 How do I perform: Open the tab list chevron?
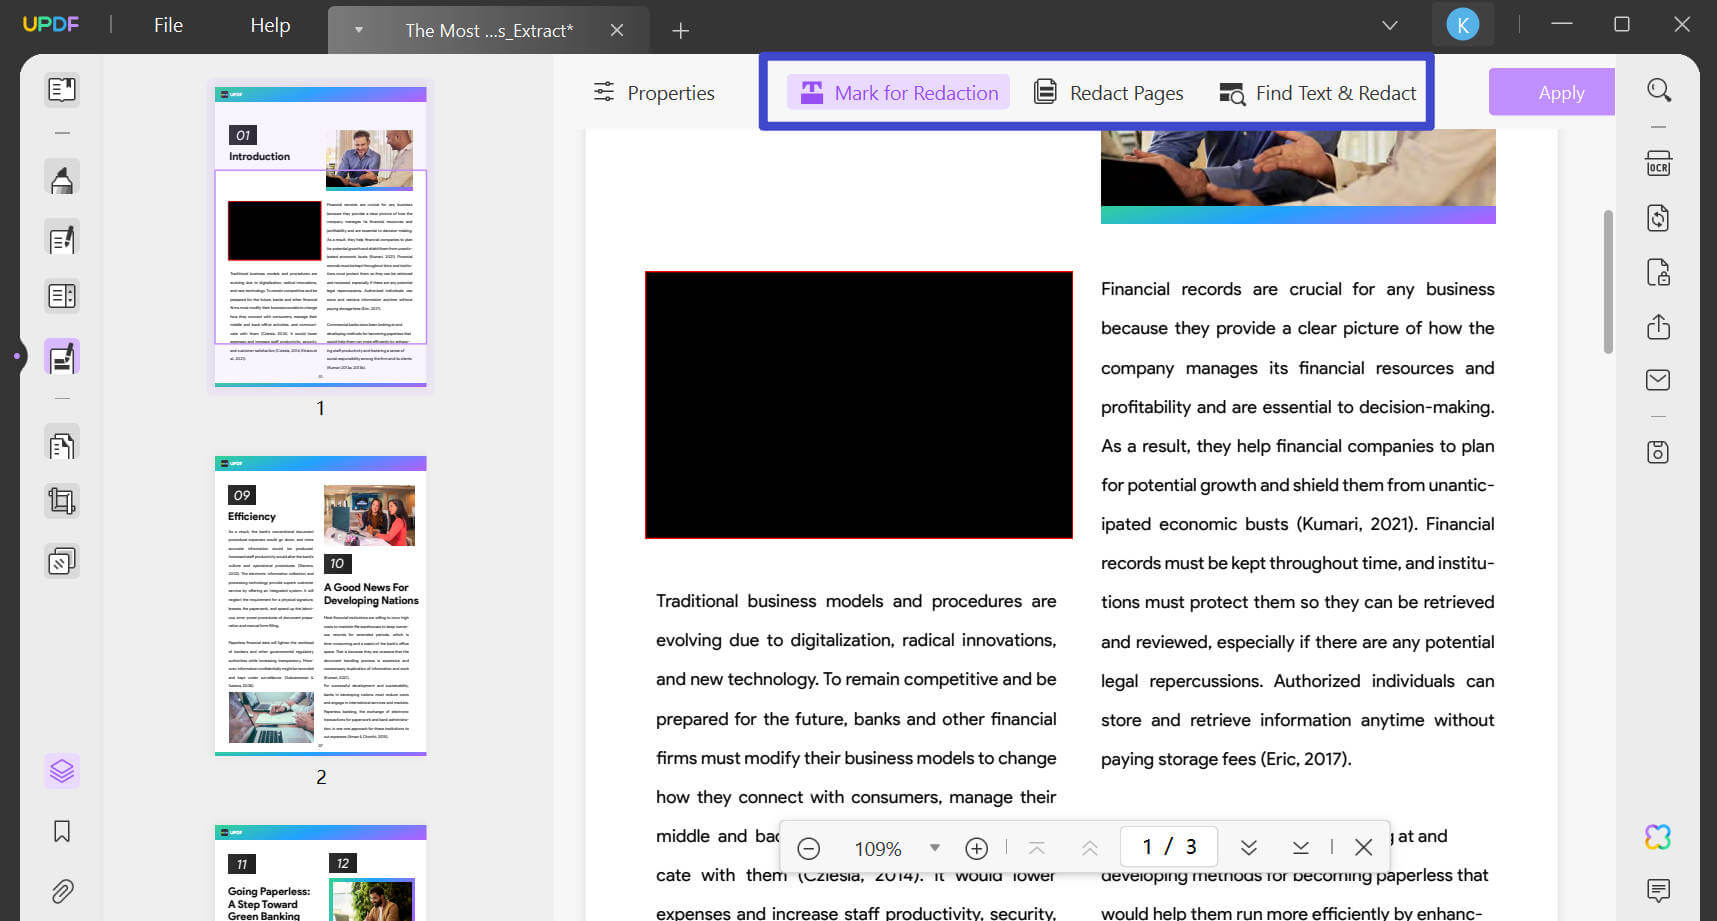pyautogui.click(x=1390, y=24)
